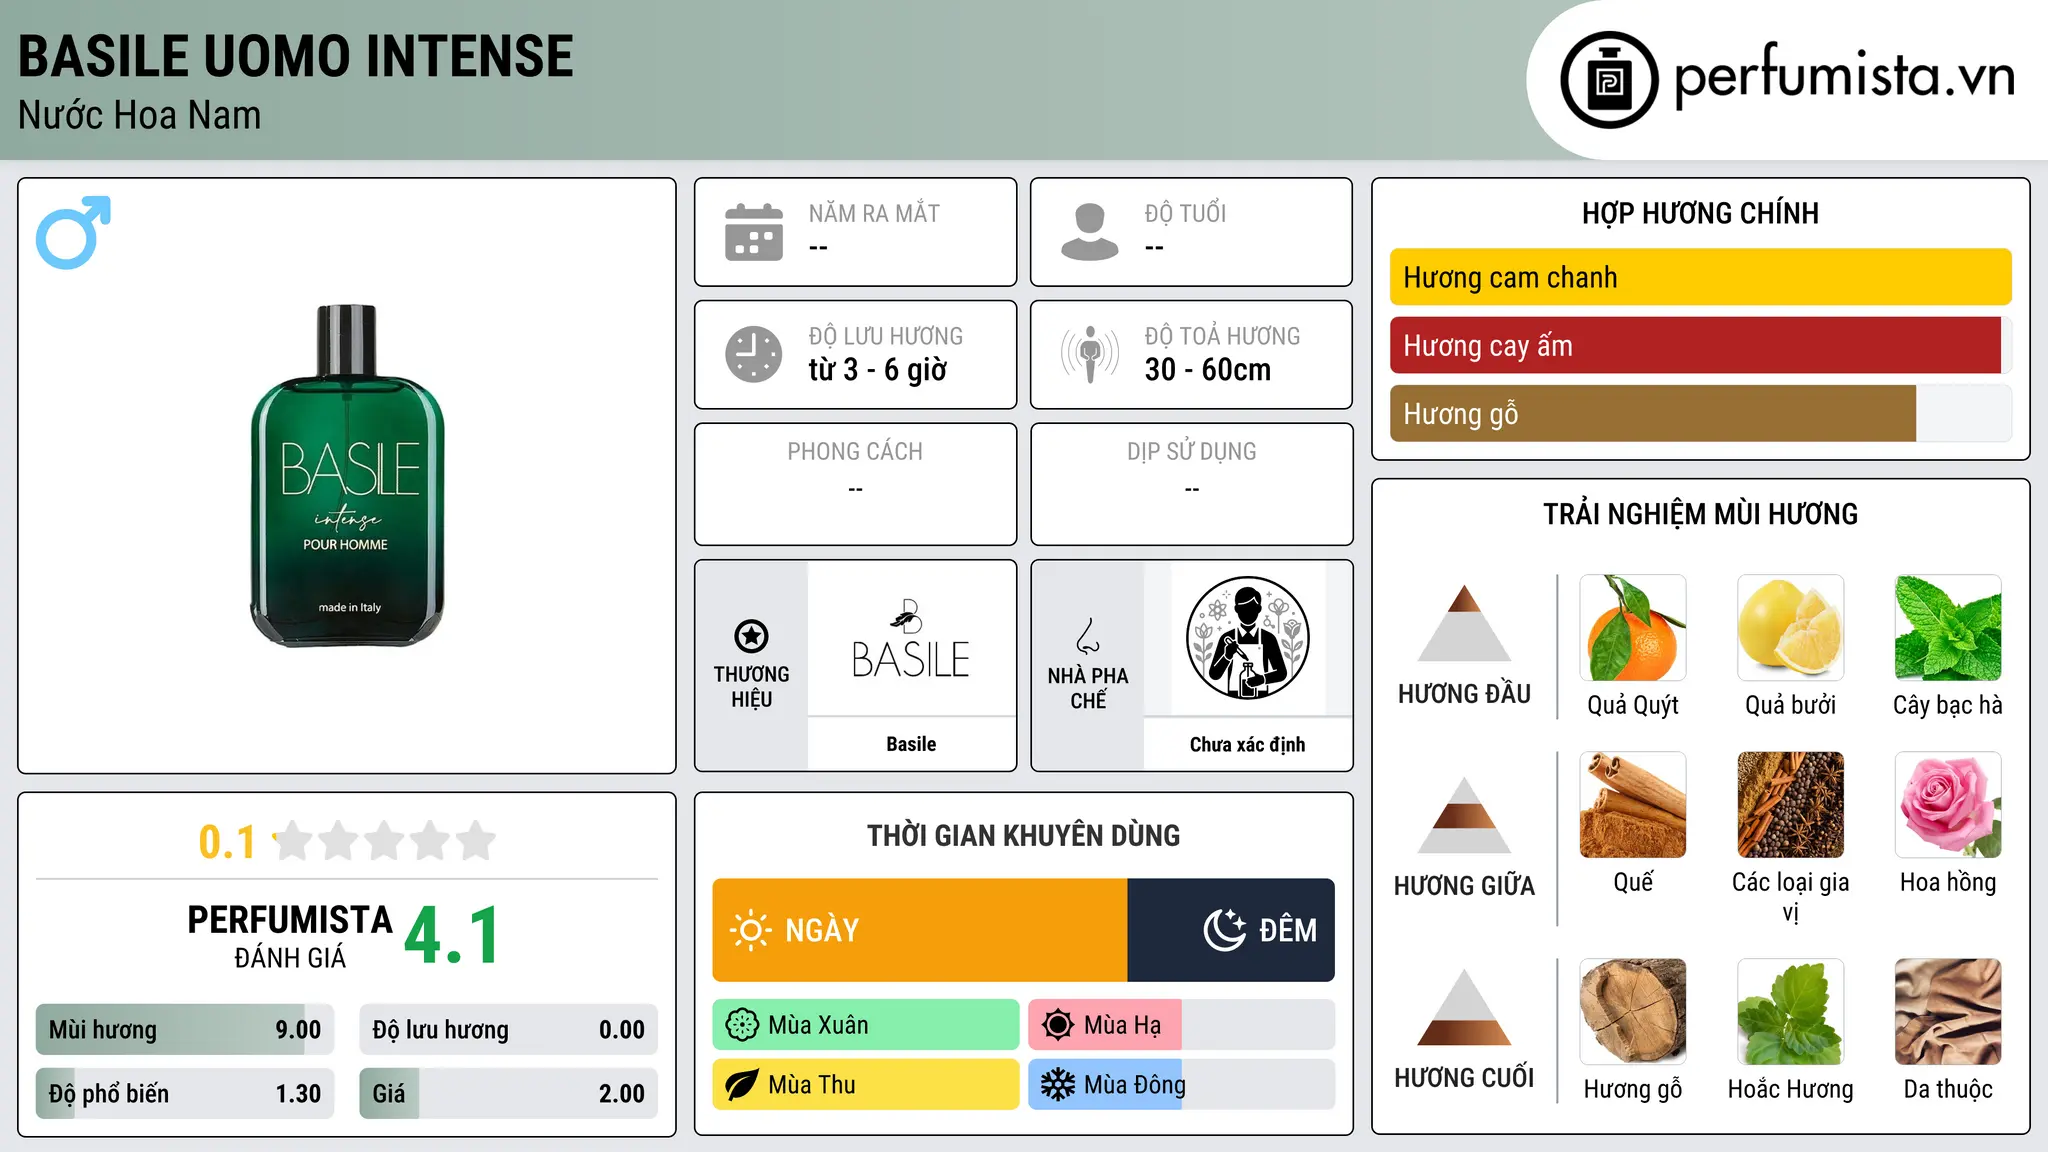The image size is (2048, 1152).
Task: Click the Hương cuối pyramid icon
Action: (x=1464, y=1007)
